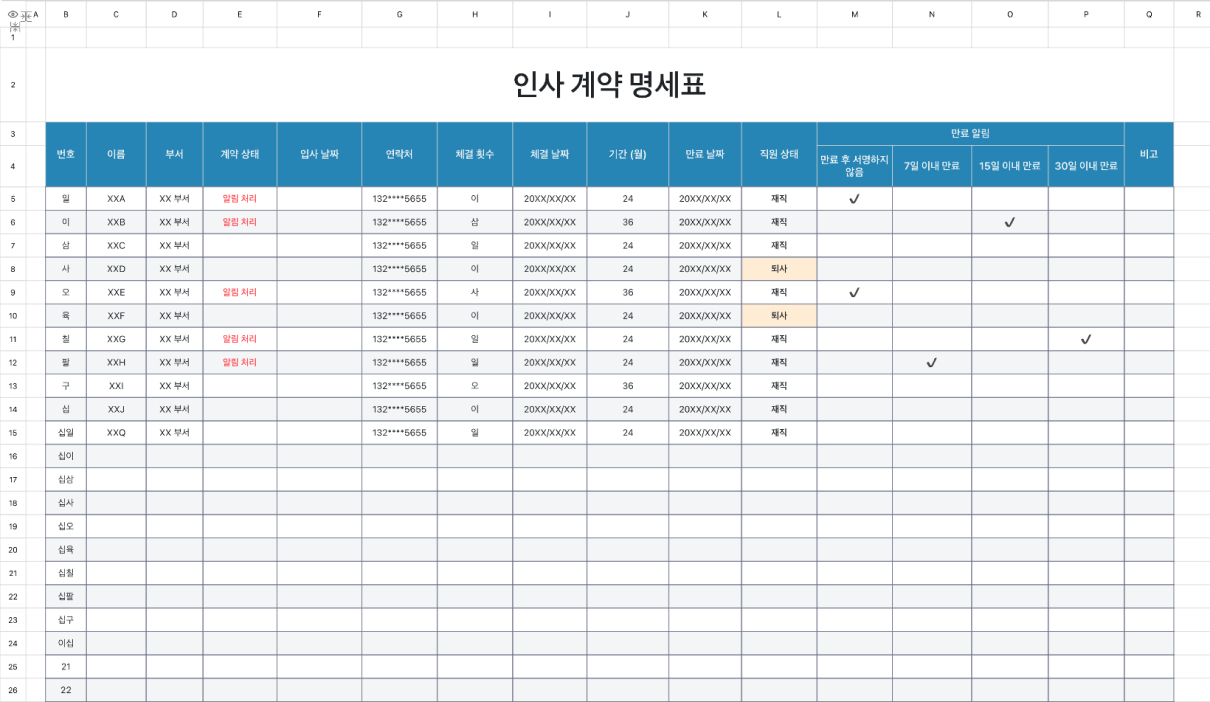Select row 26 header
1210x702 pixels.
(x=13, y=690)
